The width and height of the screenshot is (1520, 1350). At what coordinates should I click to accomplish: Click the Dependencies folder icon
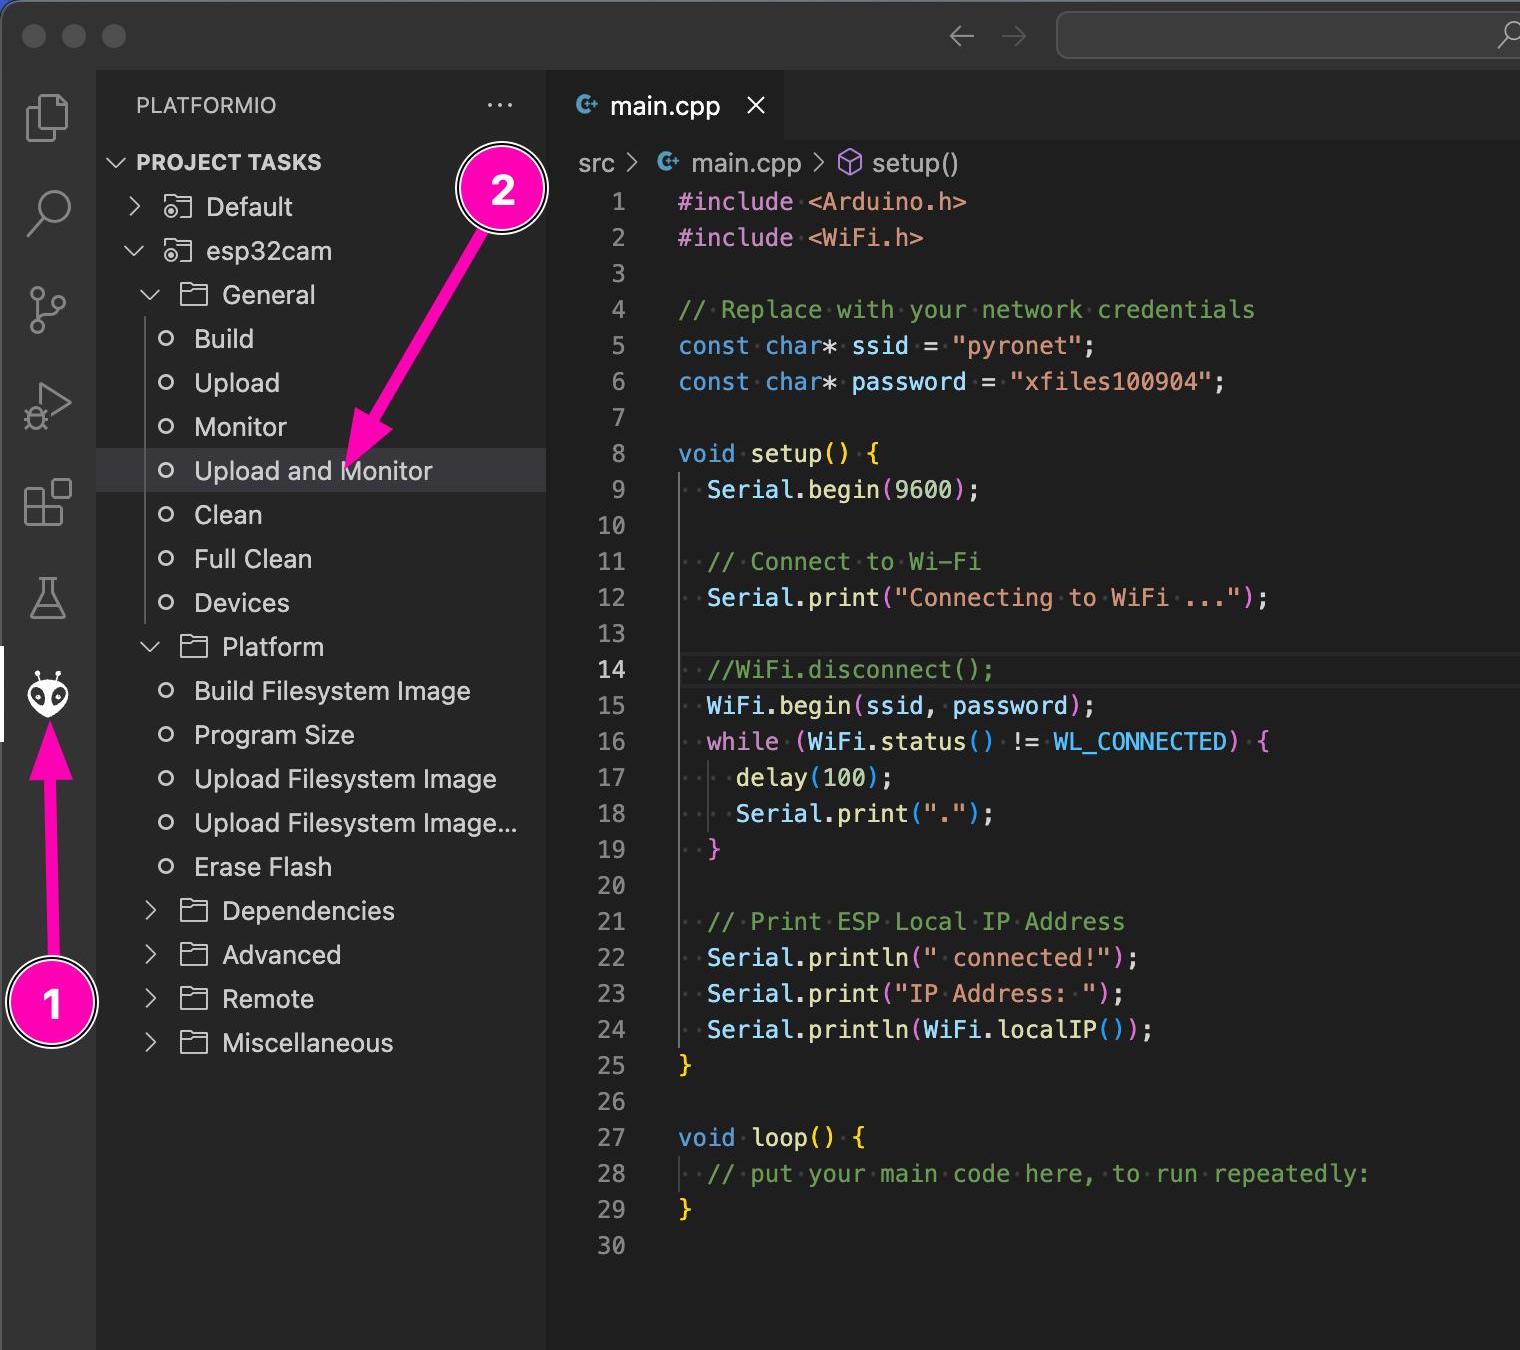pyautogui.click(x=193, y=911)
